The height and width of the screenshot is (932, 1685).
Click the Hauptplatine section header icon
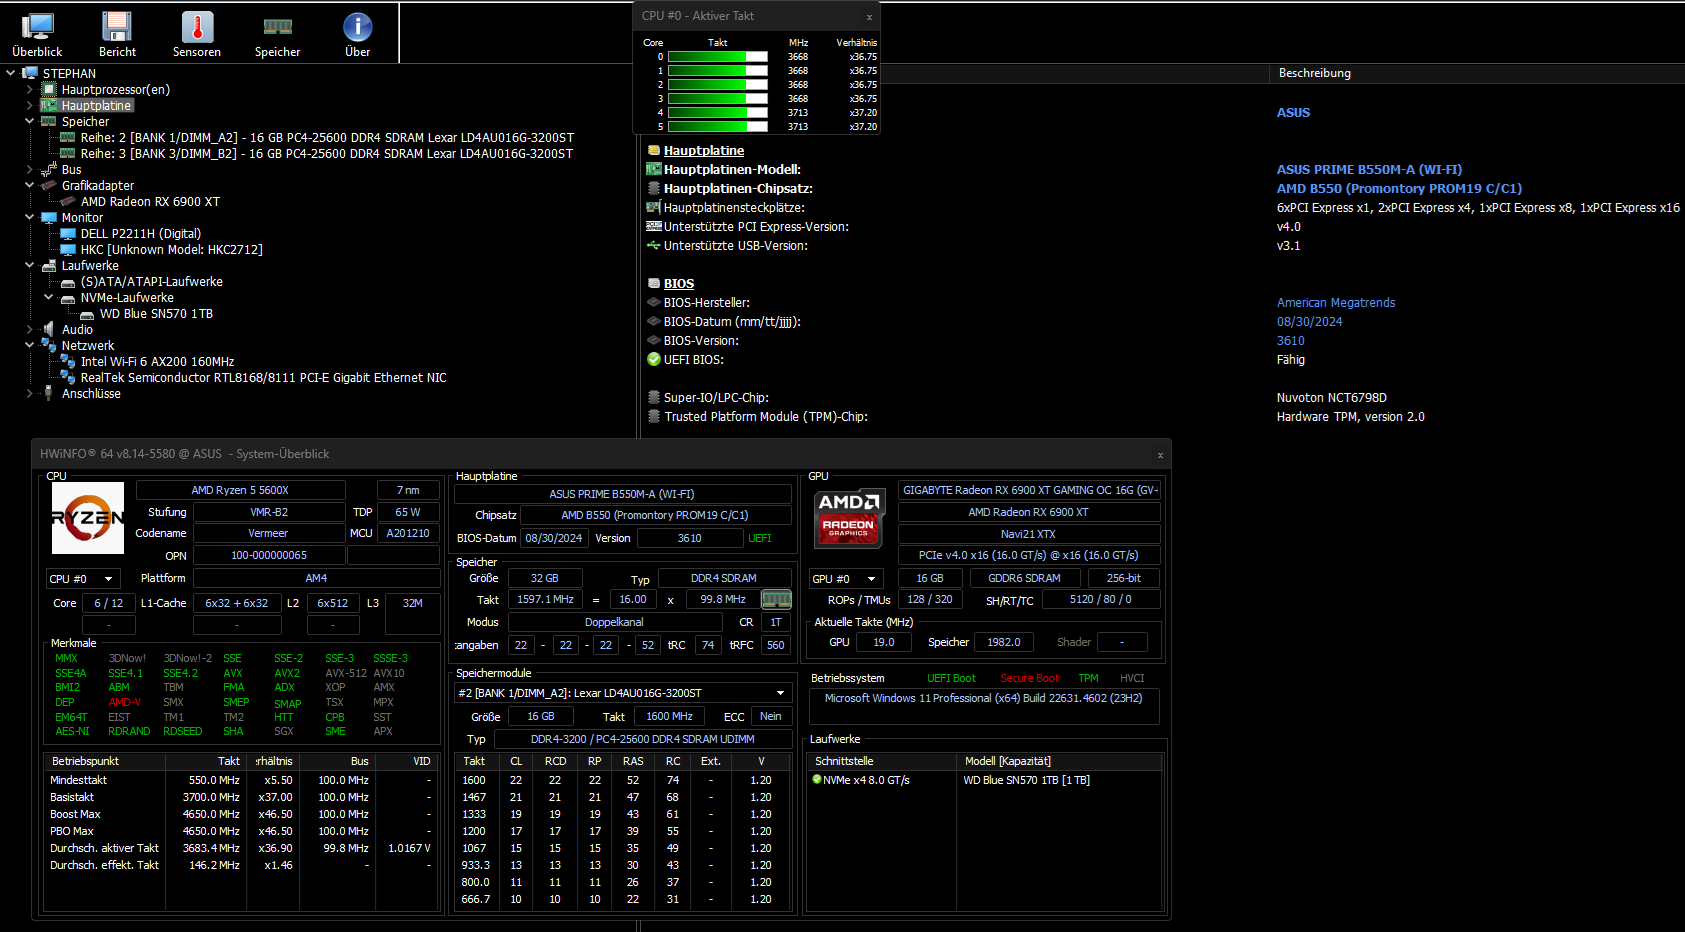point(654,150)
